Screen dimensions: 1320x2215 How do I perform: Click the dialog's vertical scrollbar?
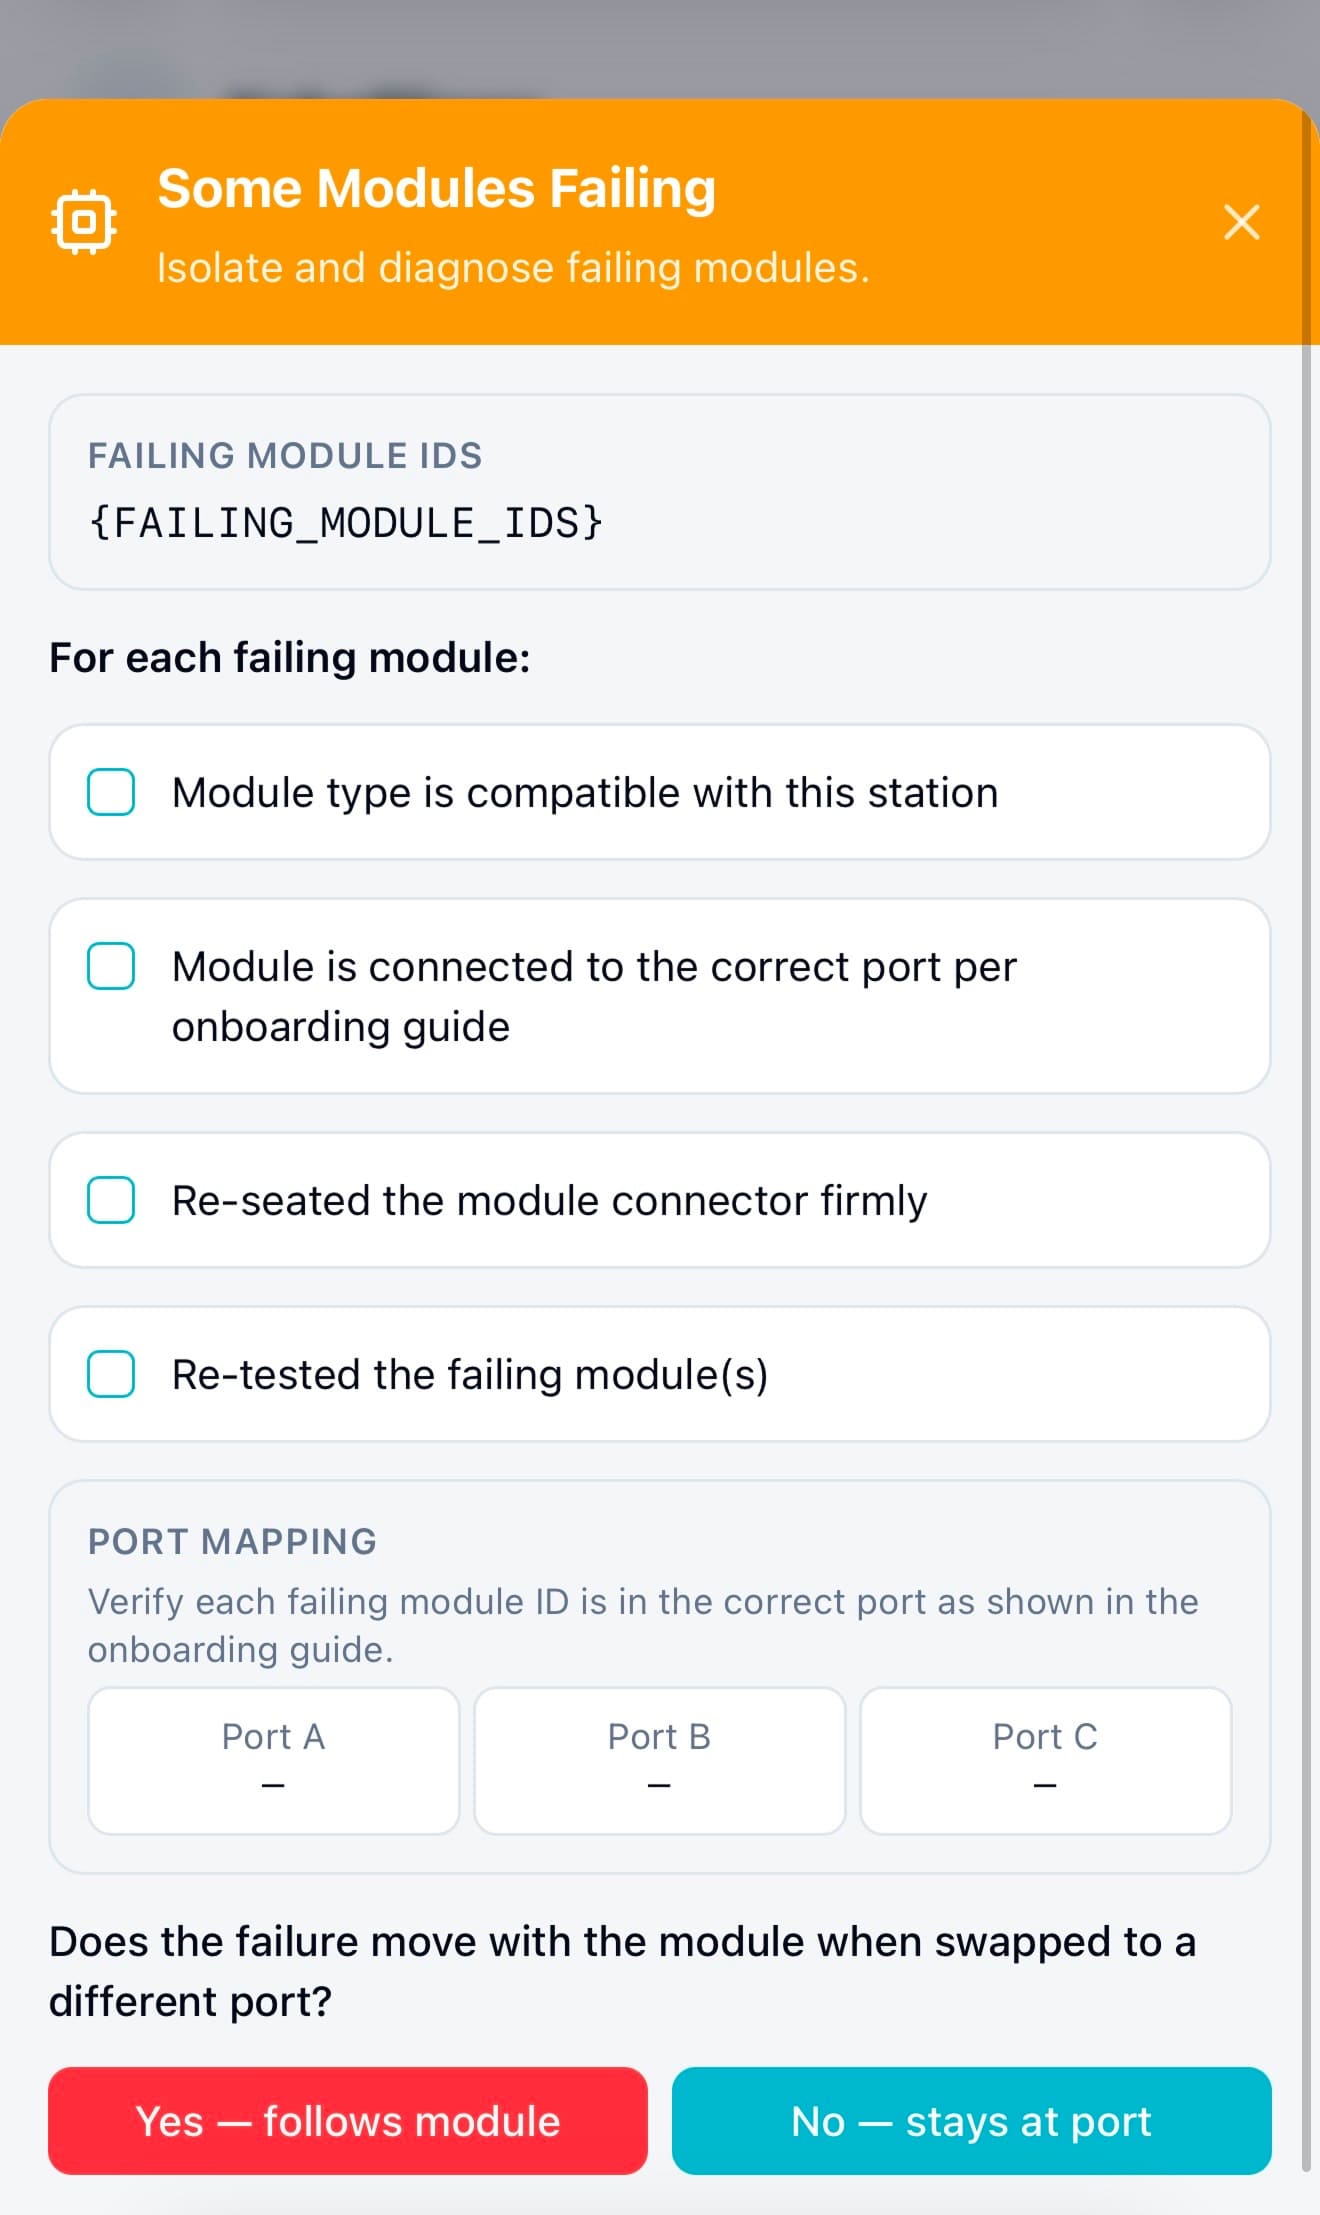[x=1306, y=1200]
